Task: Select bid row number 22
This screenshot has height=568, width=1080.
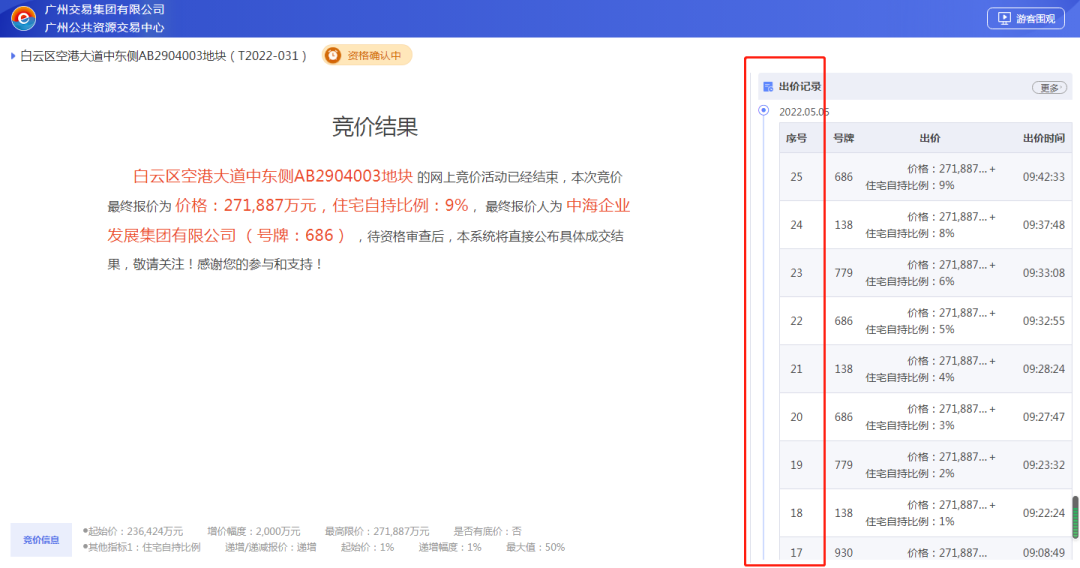Action: 796,321
